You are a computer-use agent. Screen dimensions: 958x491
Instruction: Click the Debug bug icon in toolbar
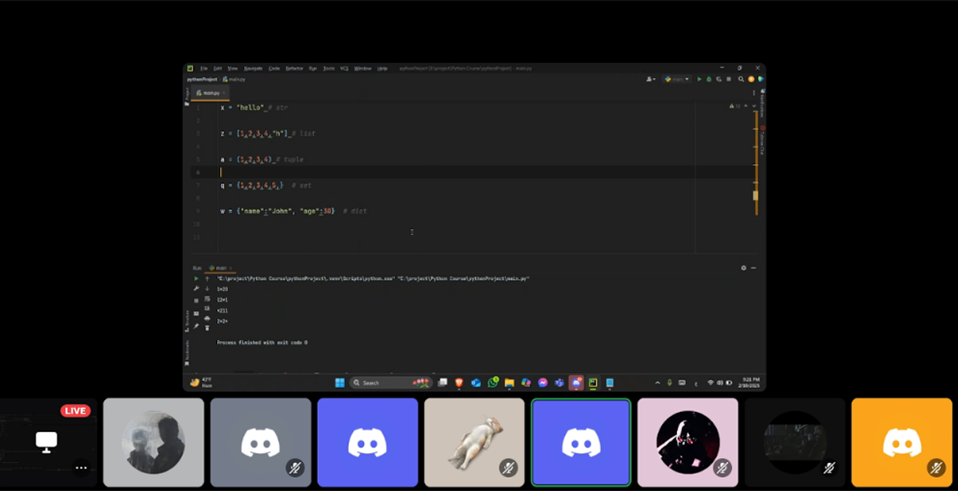tap(709, 79)
